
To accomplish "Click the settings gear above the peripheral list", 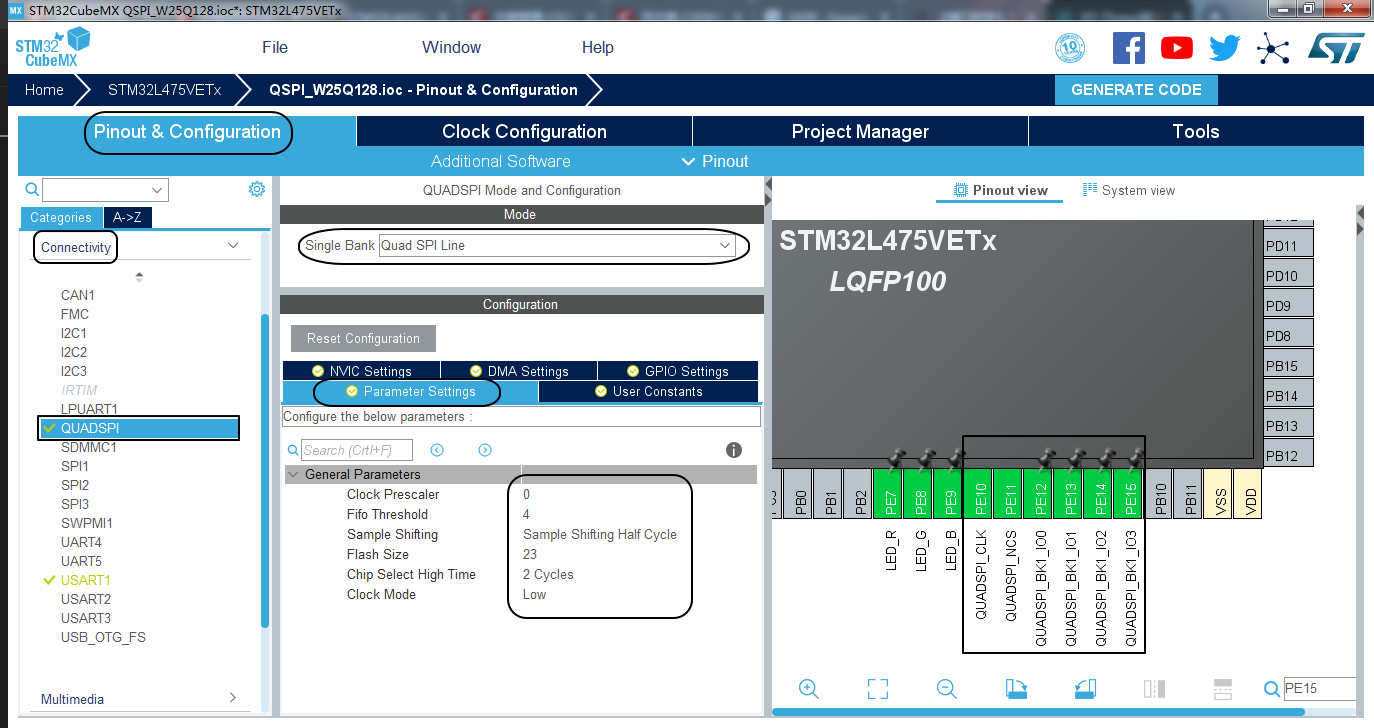I will (x=257, y=188).
